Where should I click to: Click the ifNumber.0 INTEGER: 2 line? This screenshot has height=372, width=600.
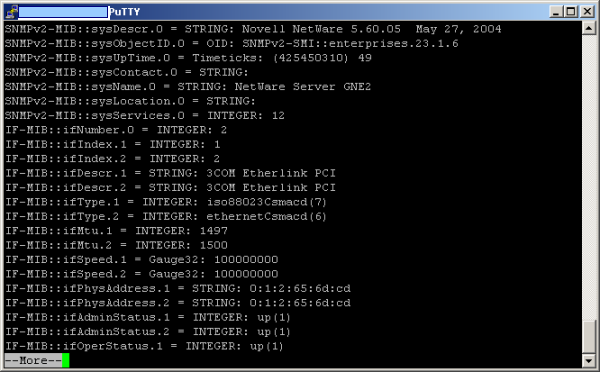click(x=116, y=130)
